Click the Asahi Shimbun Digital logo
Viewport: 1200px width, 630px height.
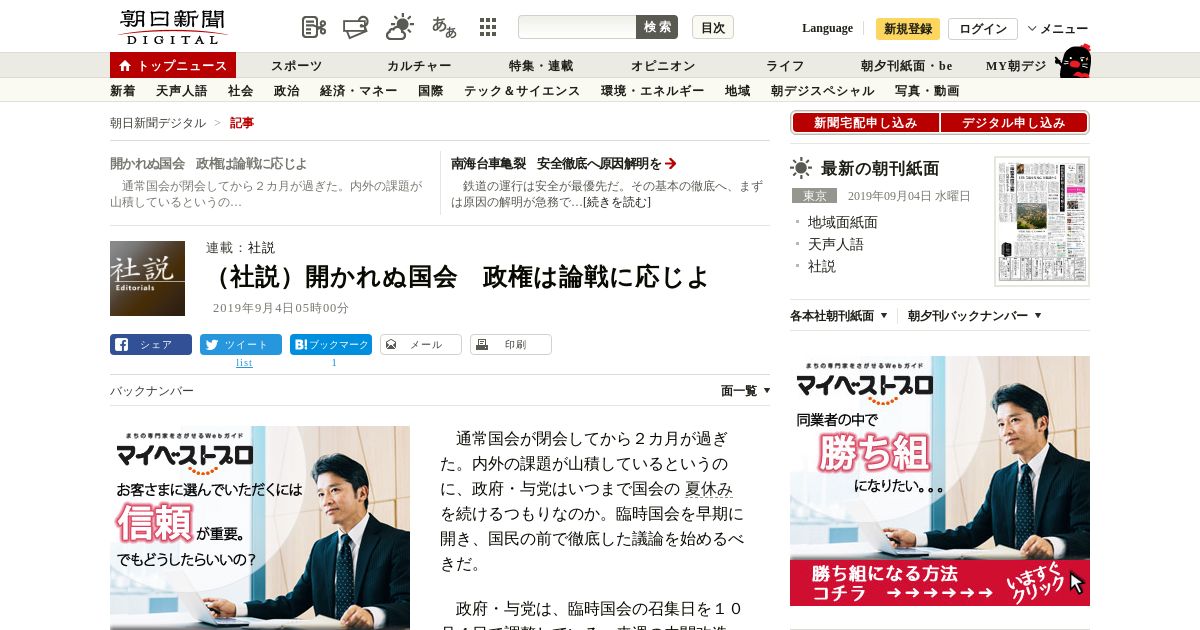coord(172,27)
